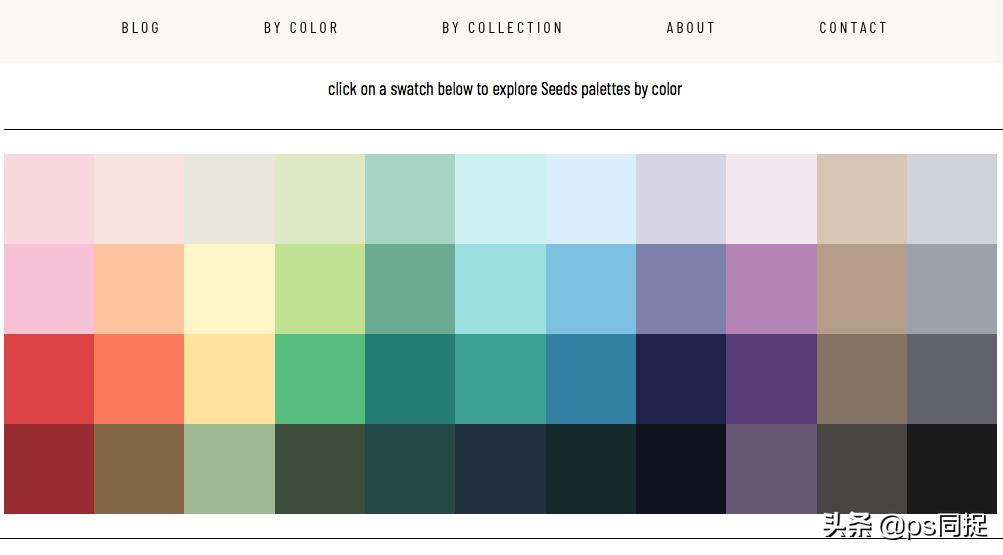Pick the coral orange swatch
The height and width of the screenshot is (555, 1003).
[139, 379]
